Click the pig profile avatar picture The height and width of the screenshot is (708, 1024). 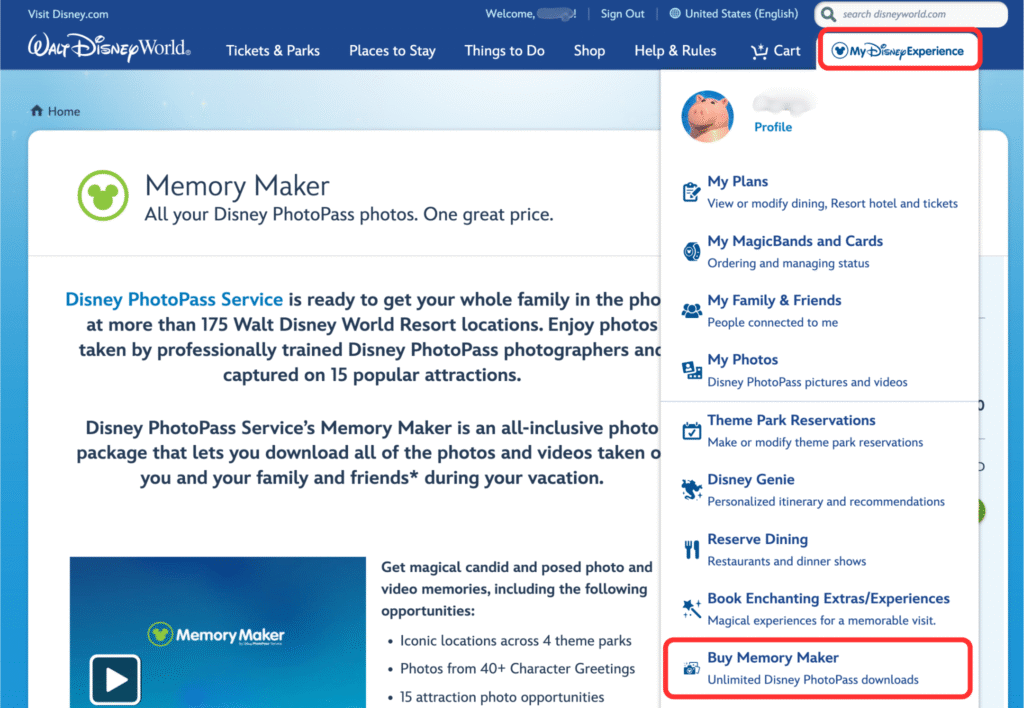click(707, 116)
